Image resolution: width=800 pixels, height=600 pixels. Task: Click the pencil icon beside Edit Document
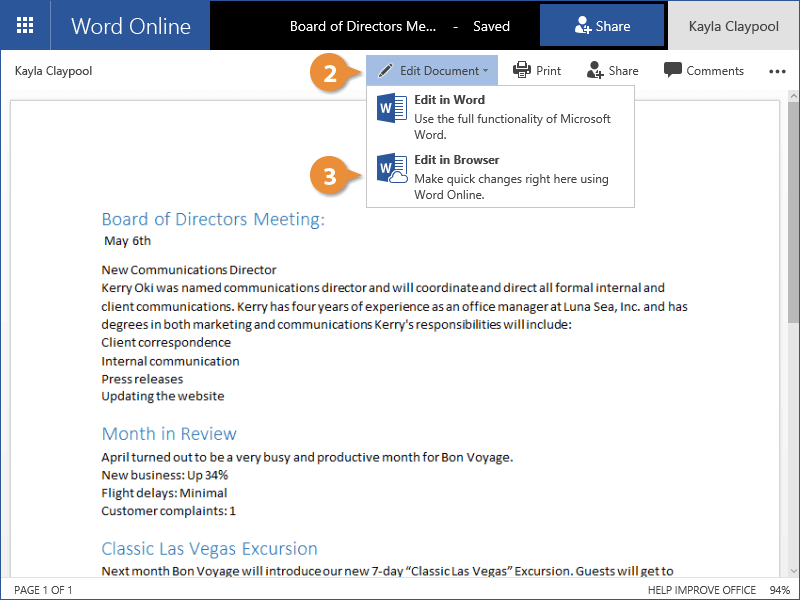pos(385,71)
